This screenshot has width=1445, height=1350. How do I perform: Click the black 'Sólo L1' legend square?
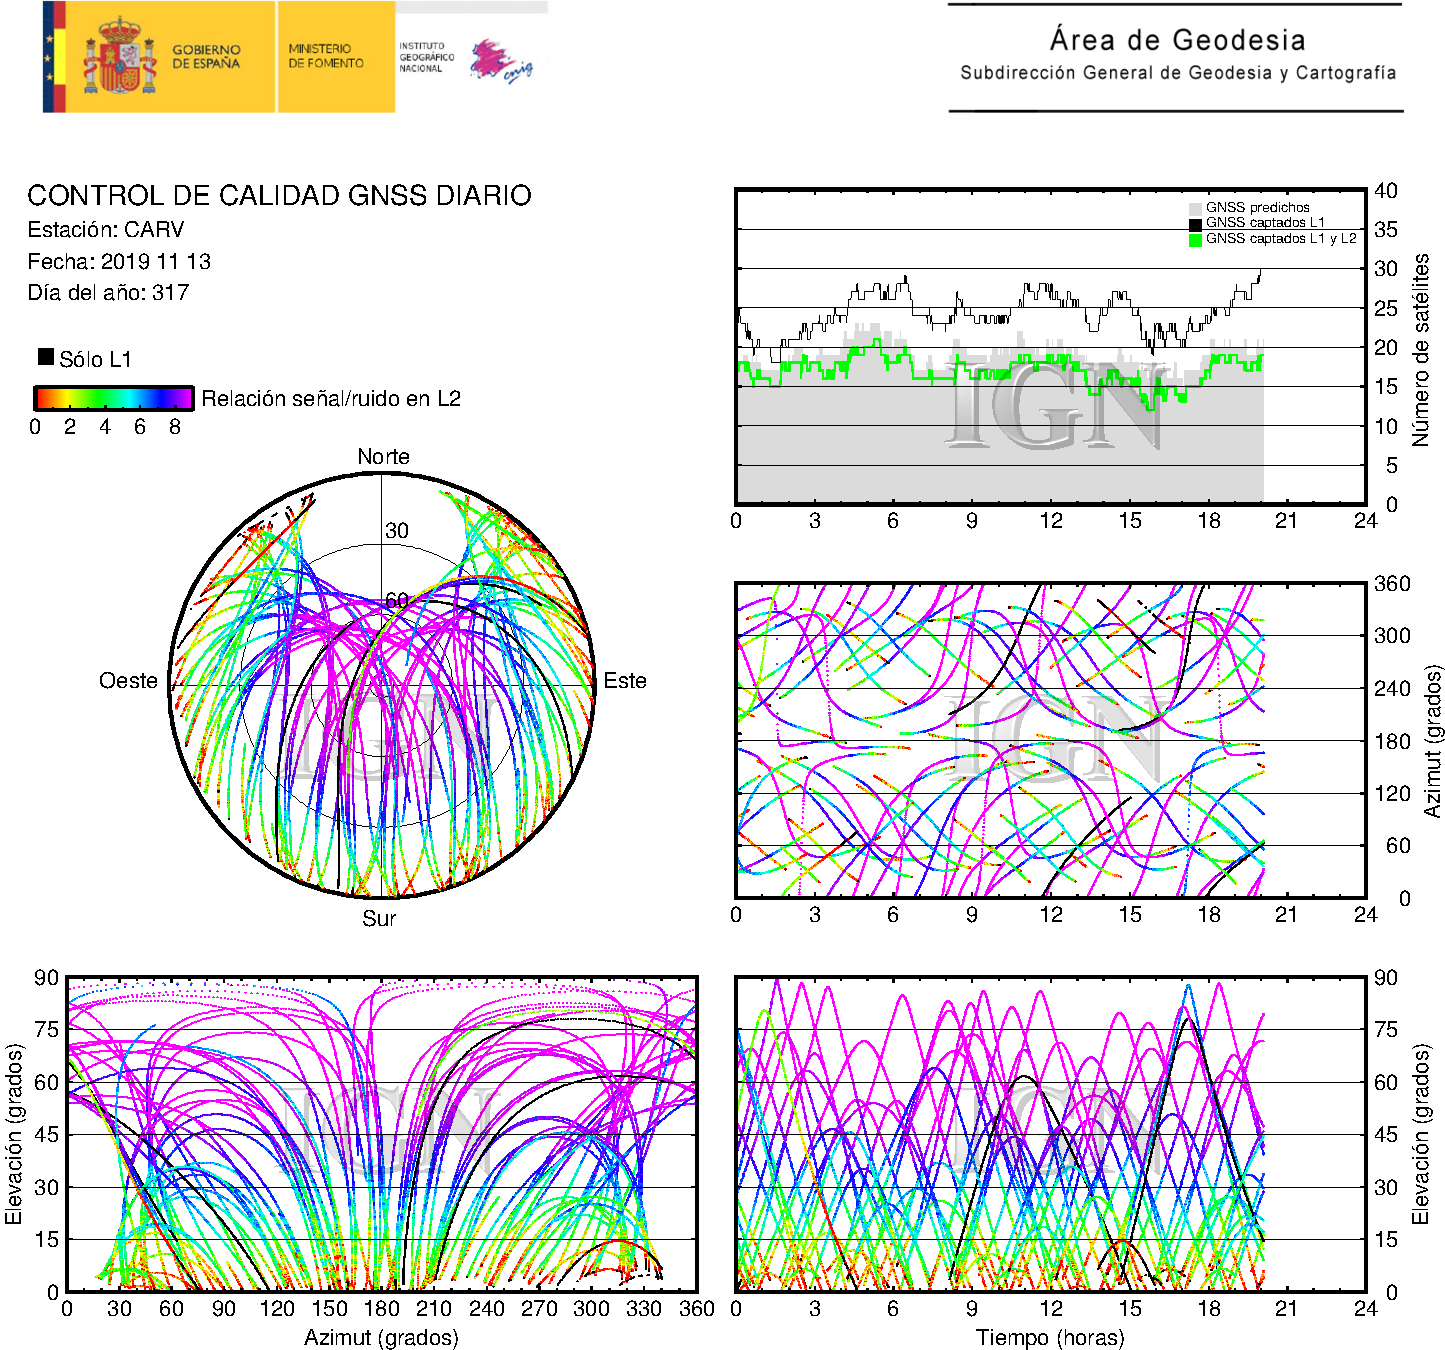[46, 357]
